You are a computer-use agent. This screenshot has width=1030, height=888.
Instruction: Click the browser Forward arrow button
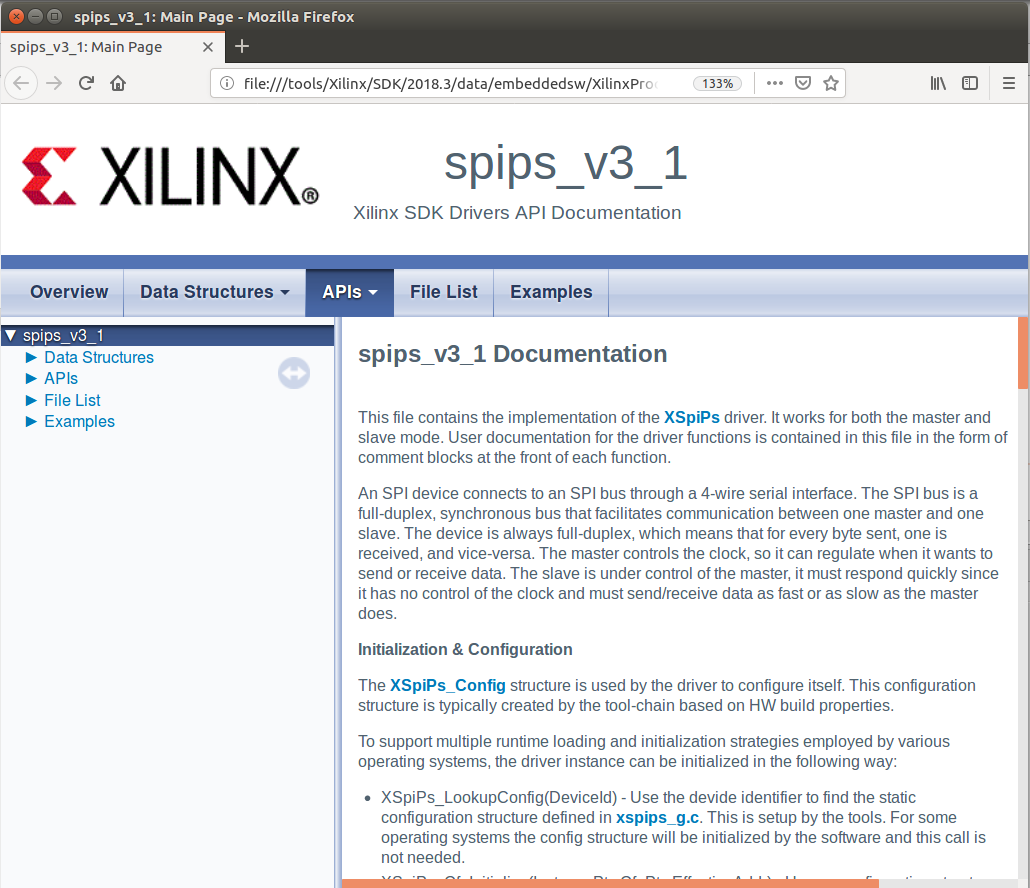click(54, 83)
